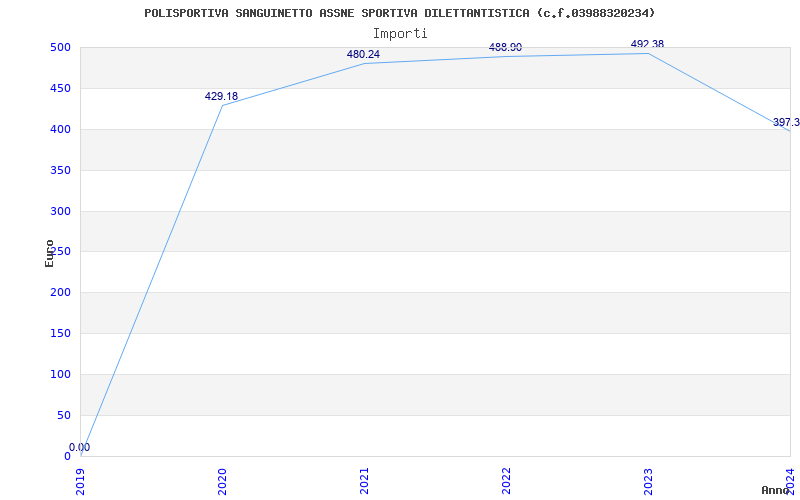Click the x-axis year label 2023

[648, 481]
